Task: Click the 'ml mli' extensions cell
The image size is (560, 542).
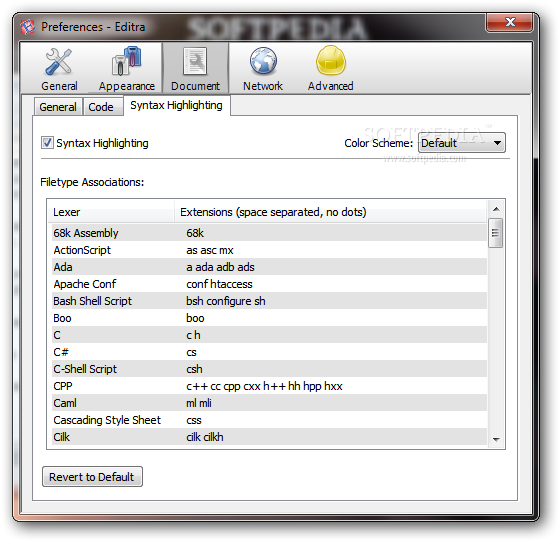Action: 199,403
